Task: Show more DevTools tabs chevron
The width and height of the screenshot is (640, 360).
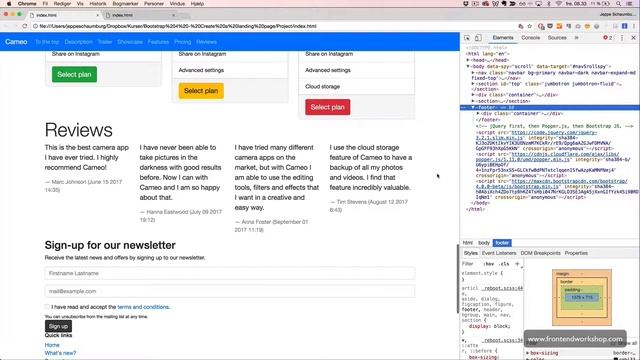Action: pyautogui.click(x=576, y=38)
